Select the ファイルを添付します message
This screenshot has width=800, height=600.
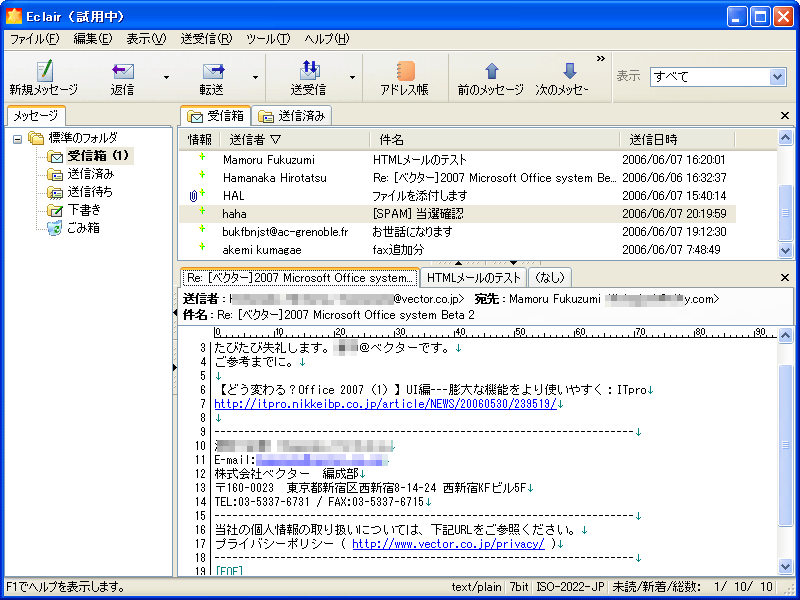458,196
